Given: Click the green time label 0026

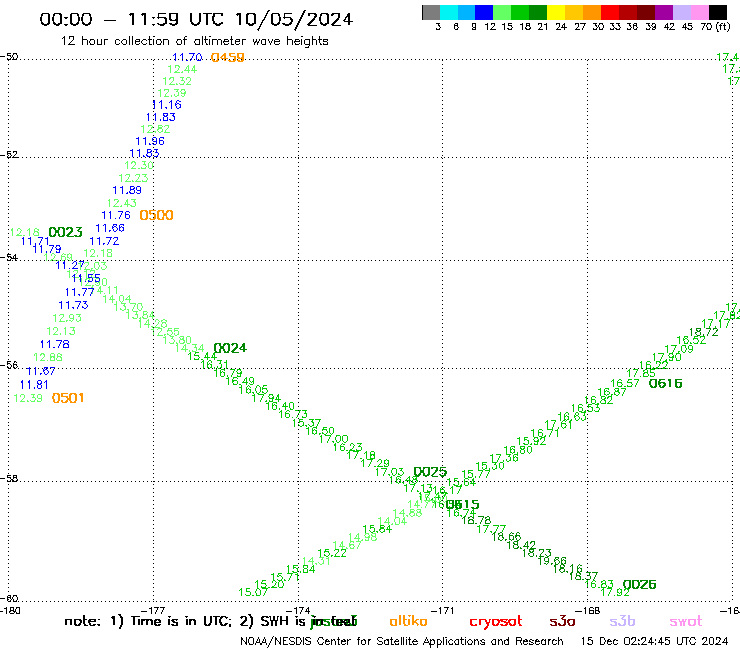Looking at the screenshot, I should [639, 584].
